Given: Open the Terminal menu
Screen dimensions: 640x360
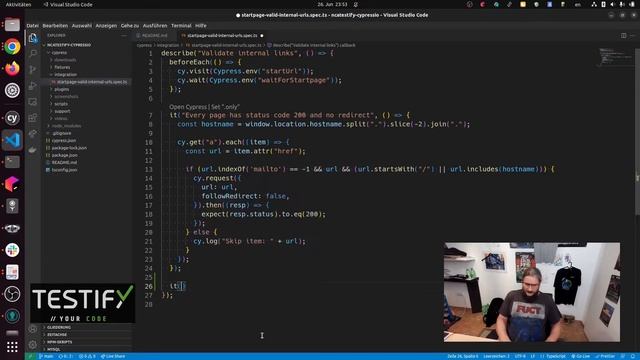Looking at the screenshot, I should pos(181,25).
